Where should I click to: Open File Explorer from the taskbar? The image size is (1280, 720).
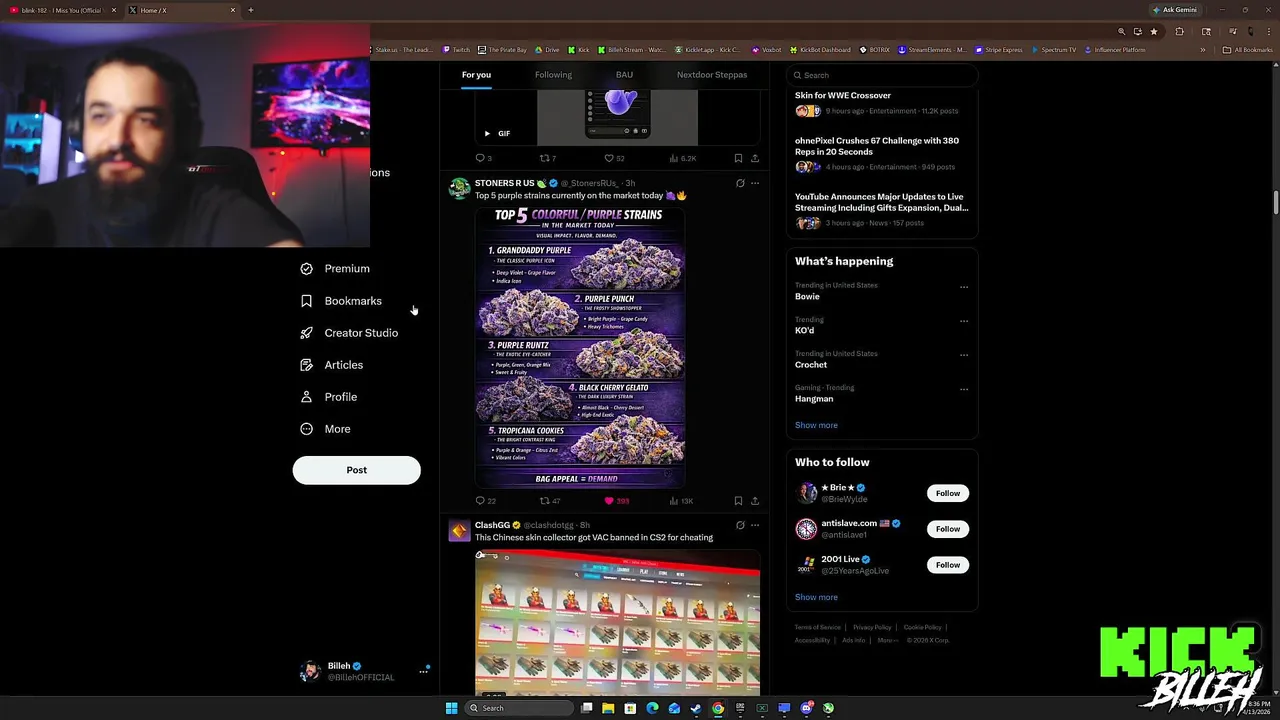[608, 708]
